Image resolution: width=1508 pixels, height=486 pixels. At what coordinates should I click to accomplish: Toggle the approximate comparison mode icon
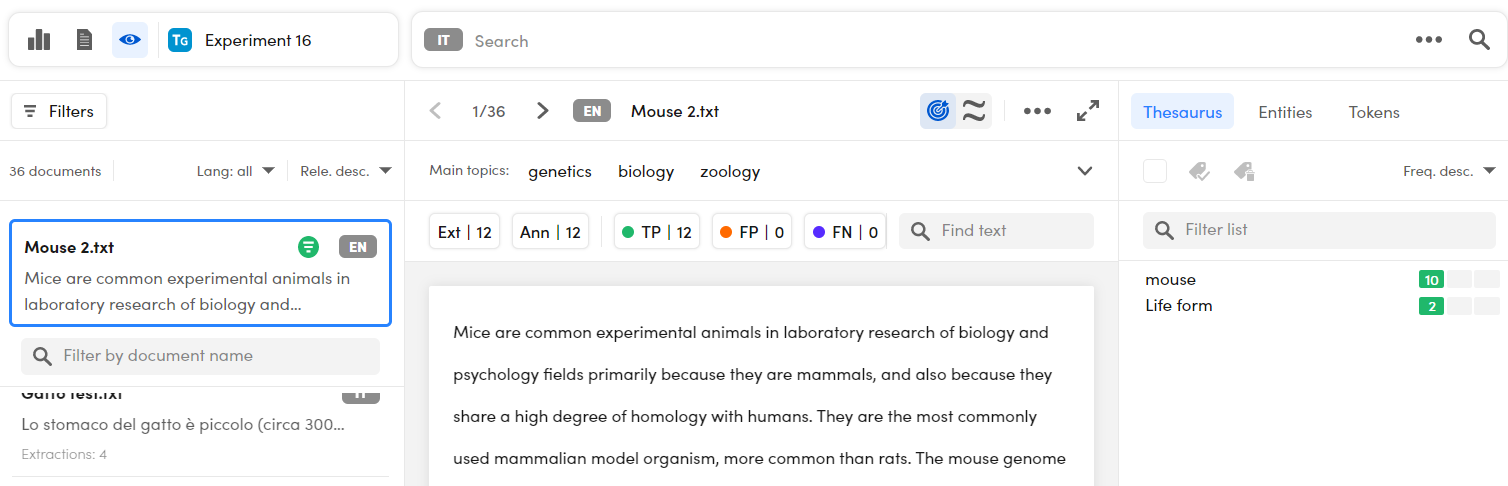(974, 111)
